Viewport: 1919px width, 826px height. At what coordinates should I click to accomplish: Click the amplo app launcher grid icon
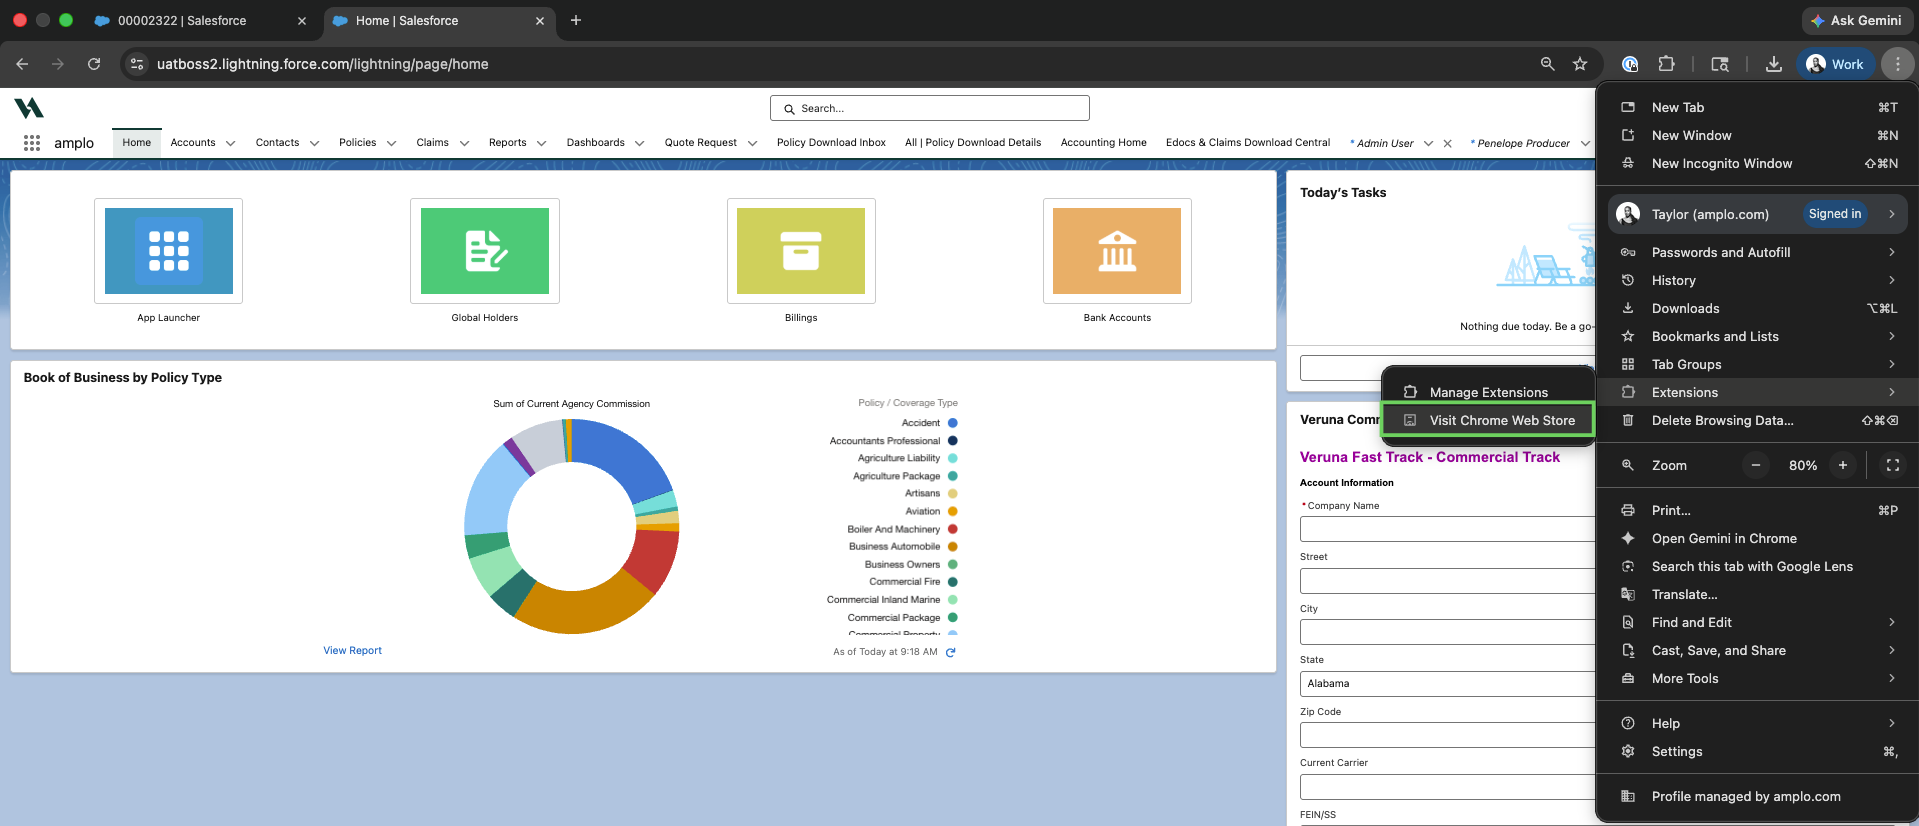click(32, 143)
